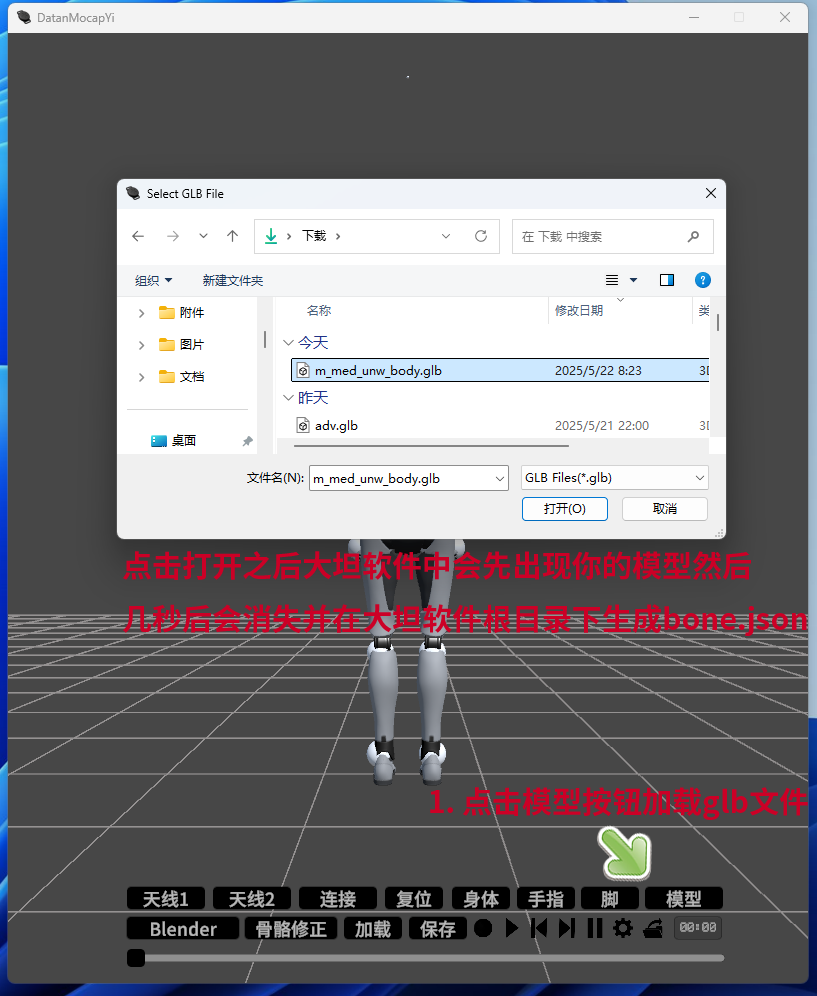This screenshot has height=996, width=817.
Task: Go up one folder level
Action: (232, 236)
